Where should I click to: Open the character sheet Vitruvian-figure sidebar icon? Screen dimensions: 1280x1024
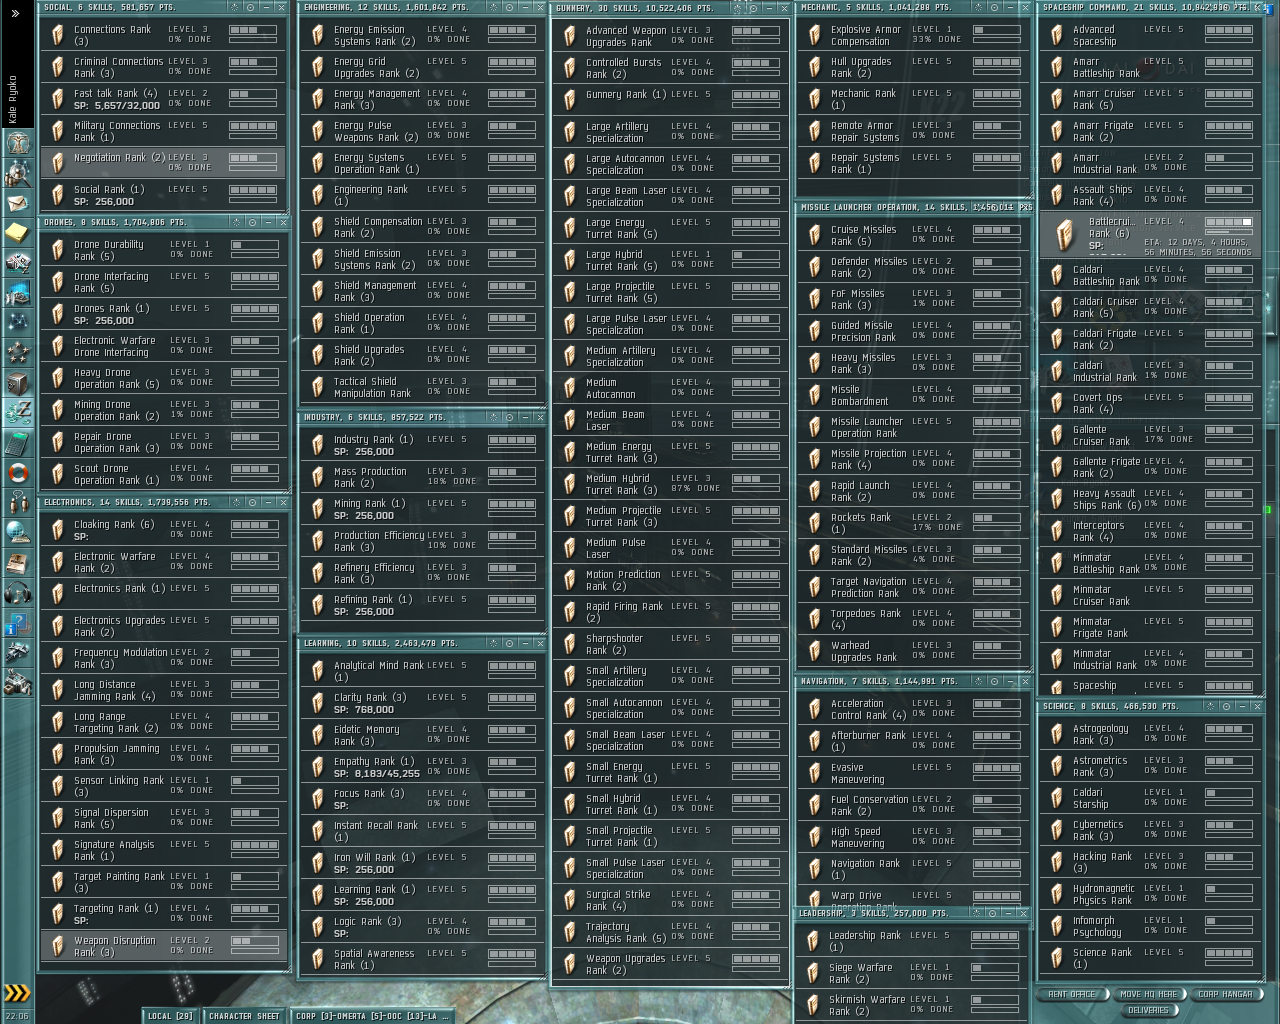[x=17, y=143]
